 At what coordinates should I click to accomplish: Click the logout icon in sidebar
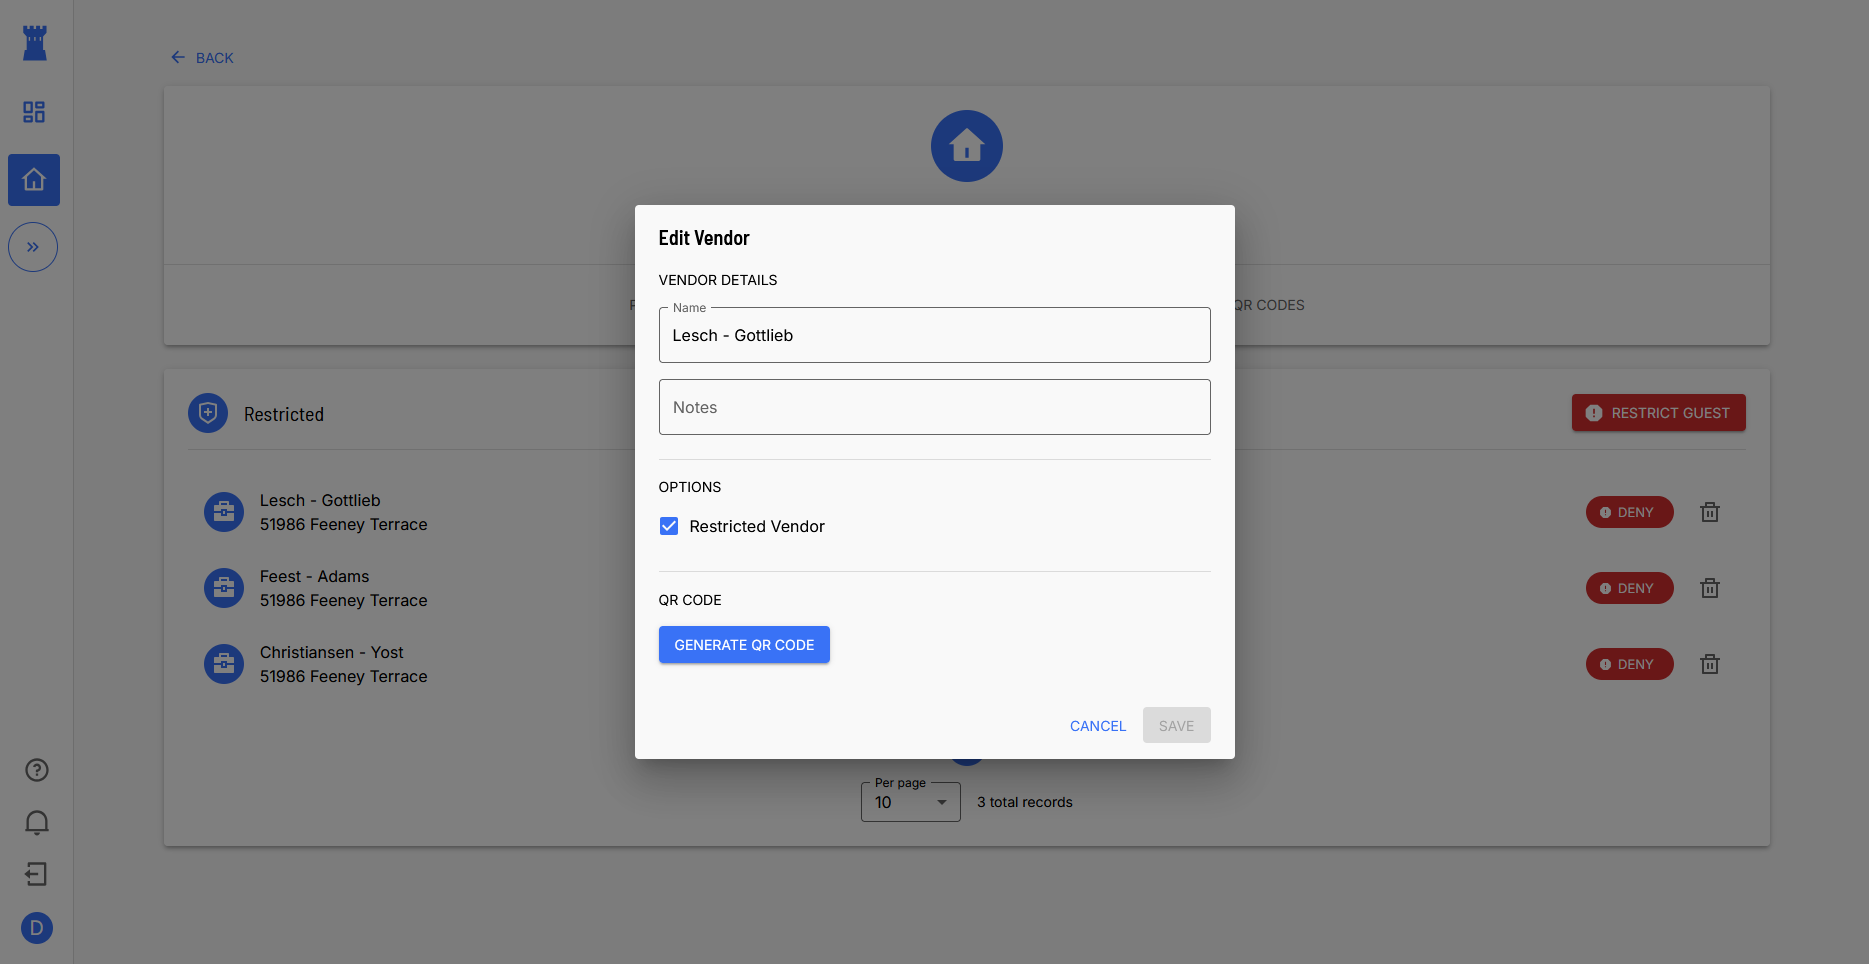pyautogui.click(x=37, y=874)
